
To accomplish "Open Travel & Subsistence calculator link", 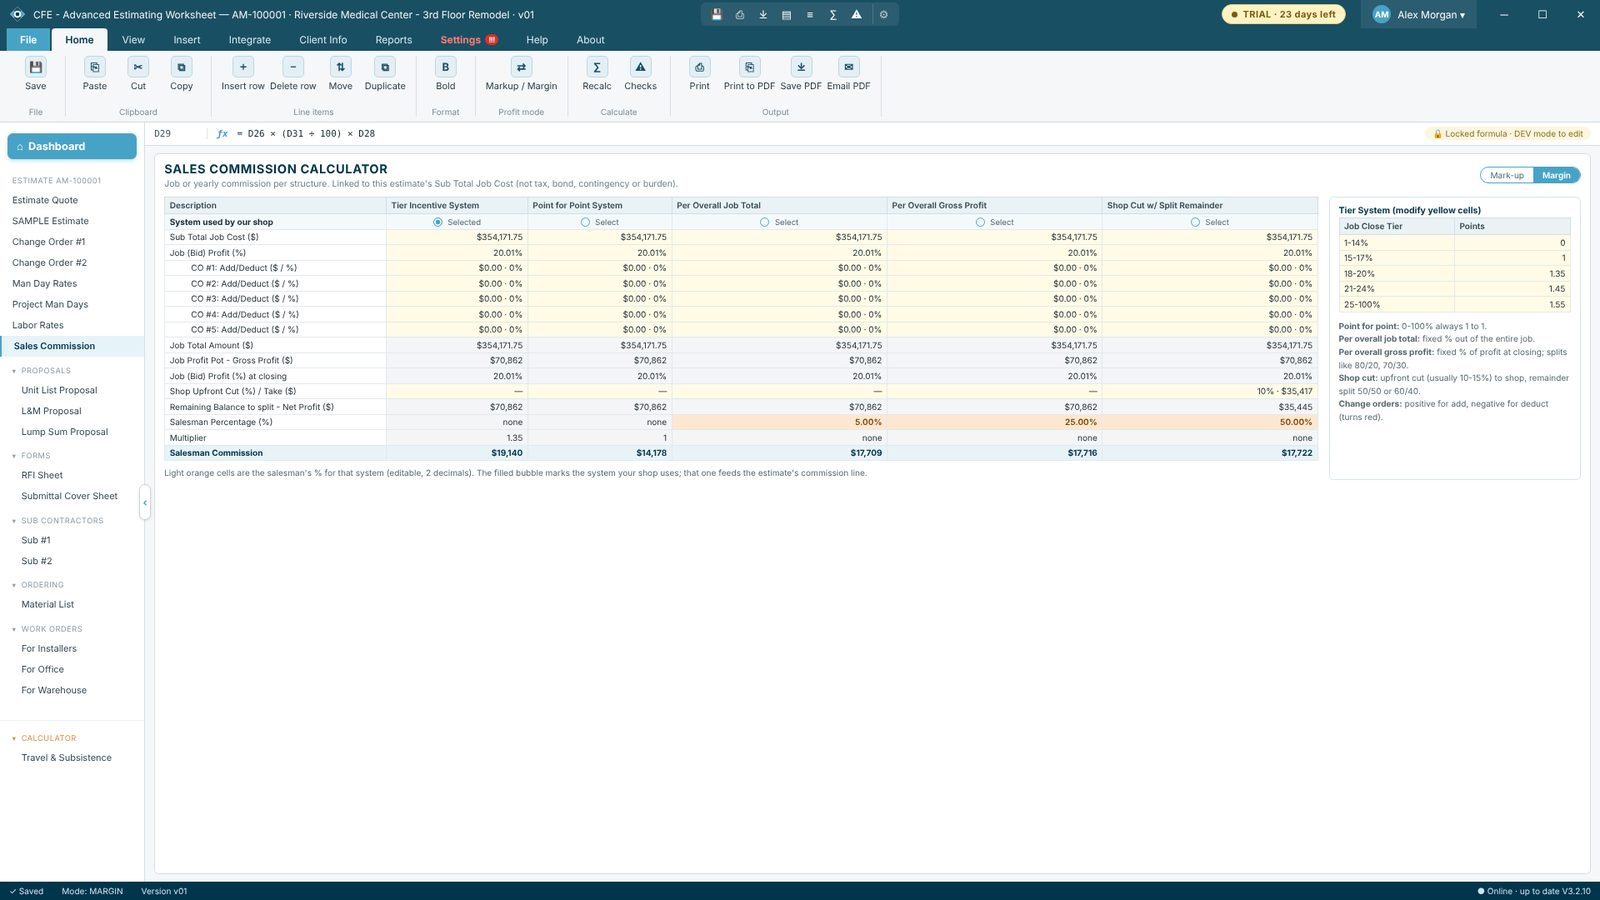I will tap(72, 758).
